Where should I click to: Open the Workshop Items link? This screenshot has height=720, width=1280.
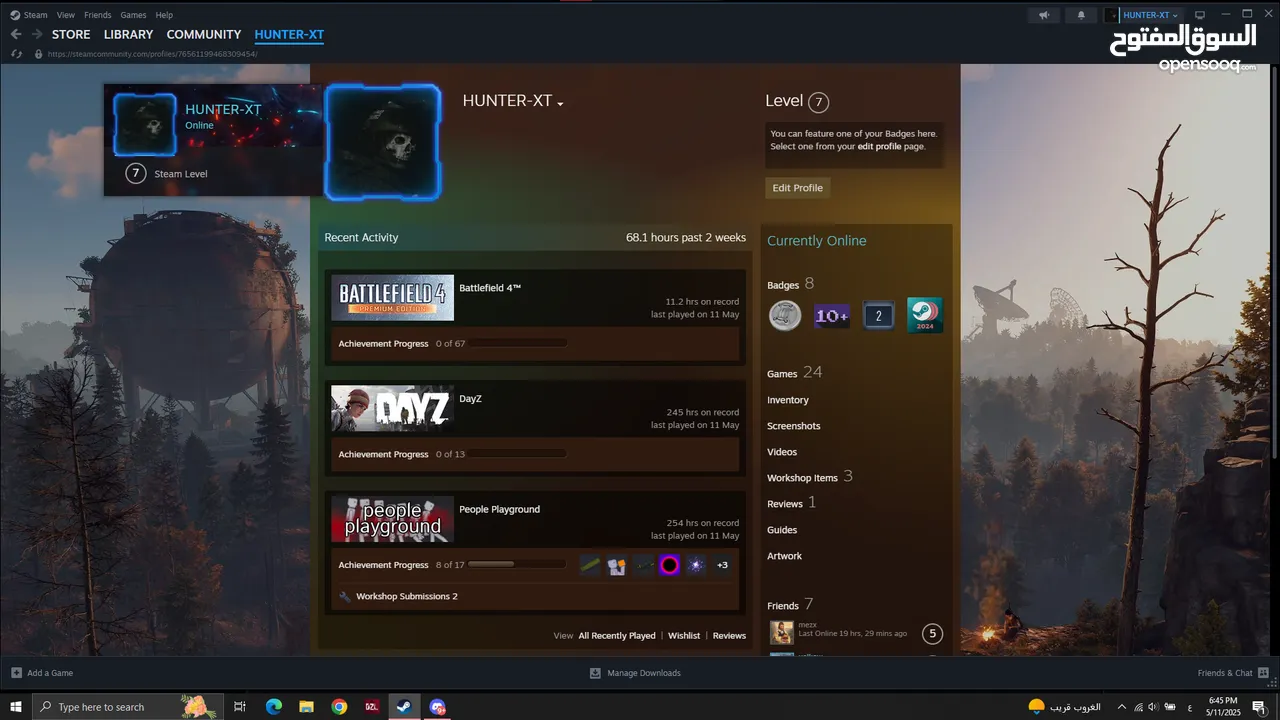(810, 477)
